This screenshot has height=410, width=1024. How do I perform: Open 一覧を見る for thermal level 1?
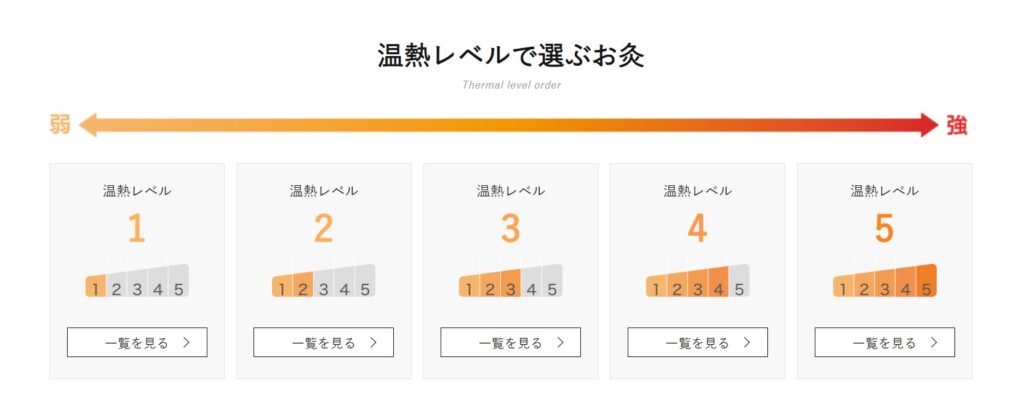pos(137,342)
